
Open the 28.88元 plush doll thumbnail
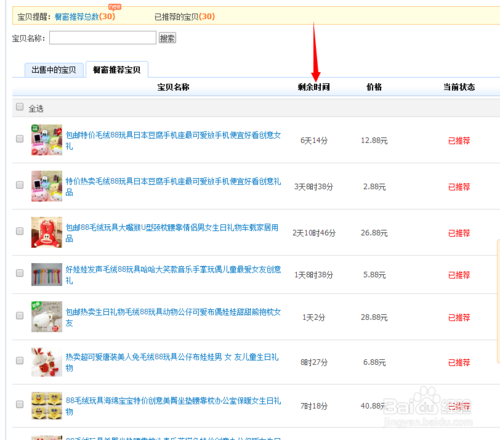click(x=47, y=317)
